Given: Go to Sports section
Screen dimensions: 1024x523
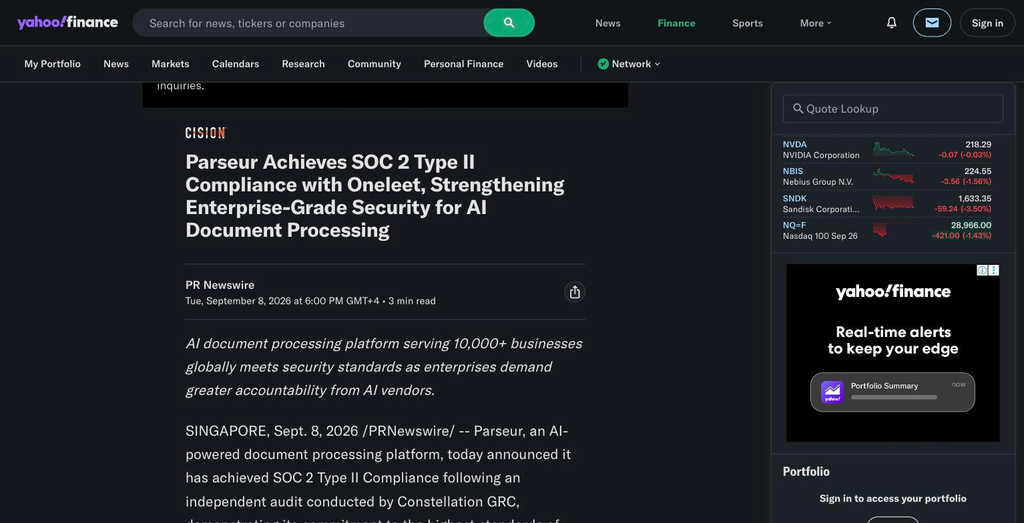Looking at the screenshot, I should coord(747,23).
